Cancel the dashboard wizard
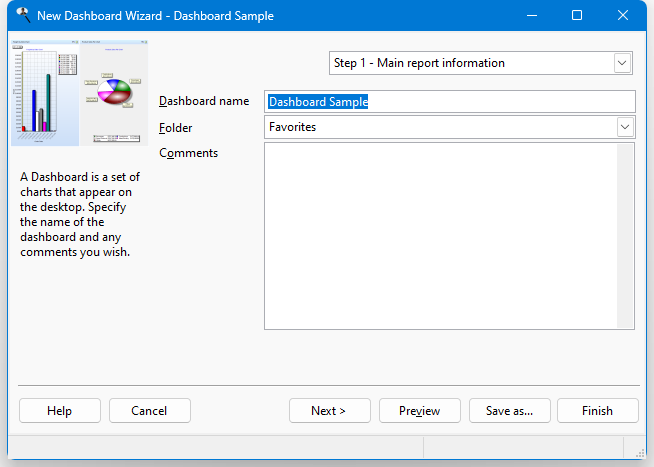 click(150, 411)
